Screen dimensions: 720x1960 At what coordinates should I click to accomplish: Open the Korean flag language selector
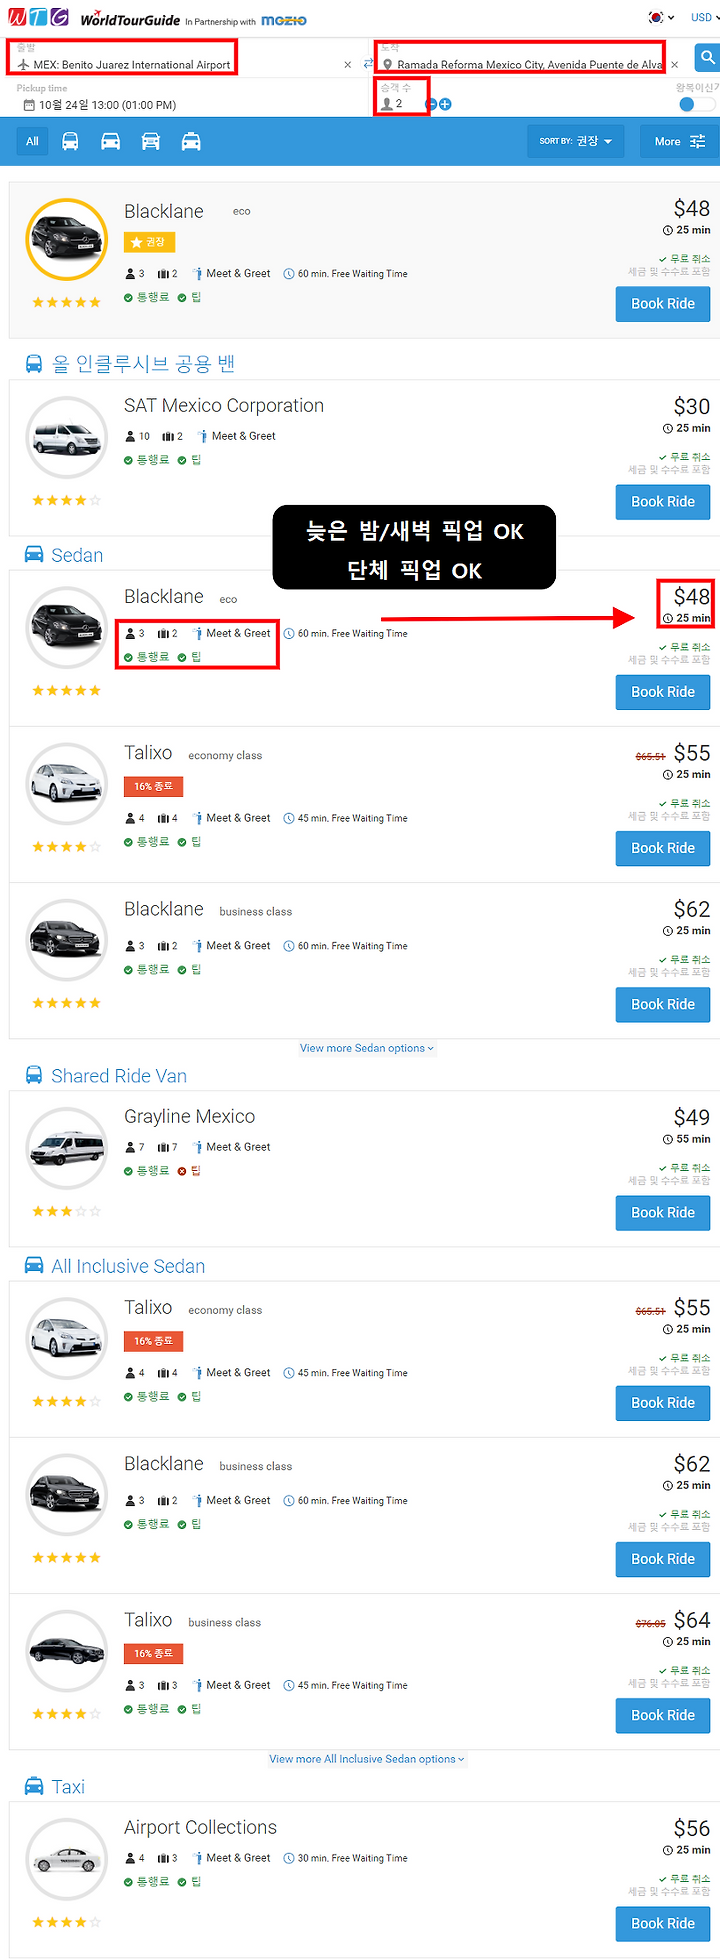tap(661, 17)
